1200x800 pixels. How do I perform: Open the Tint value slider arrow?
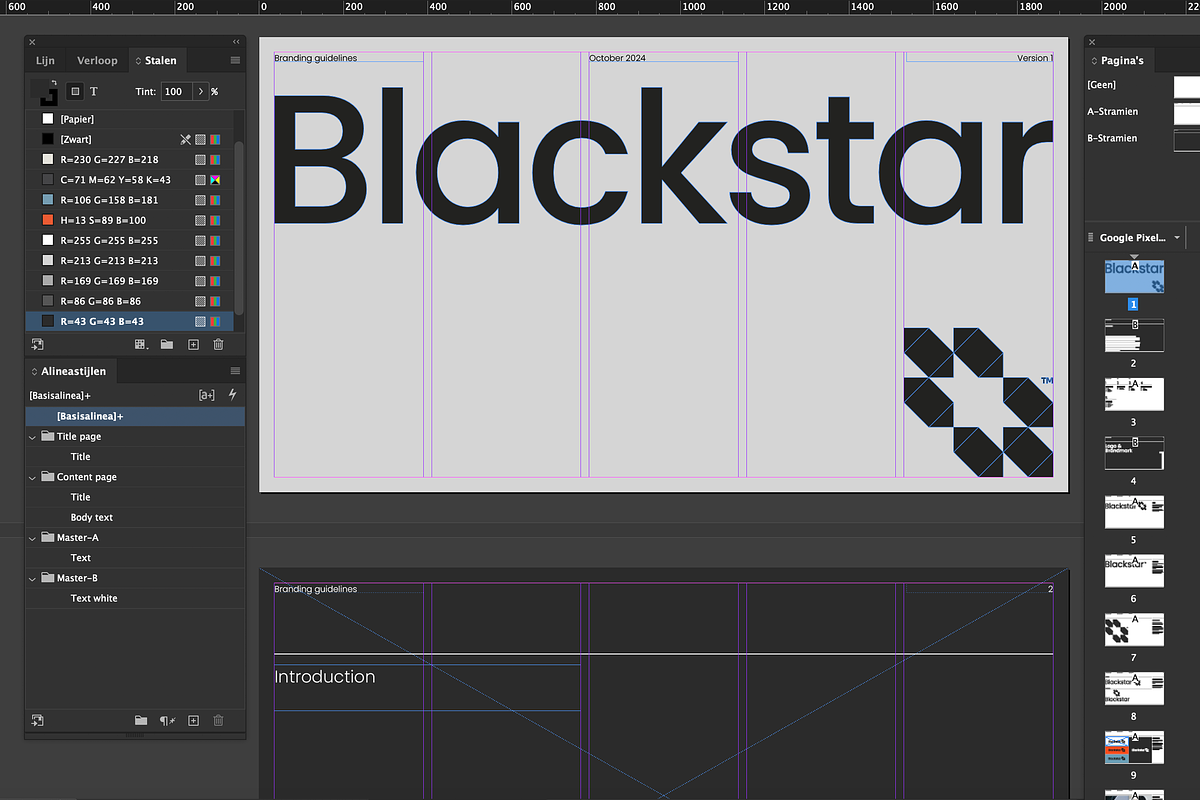pyautogui.click(x=200, y=91)
